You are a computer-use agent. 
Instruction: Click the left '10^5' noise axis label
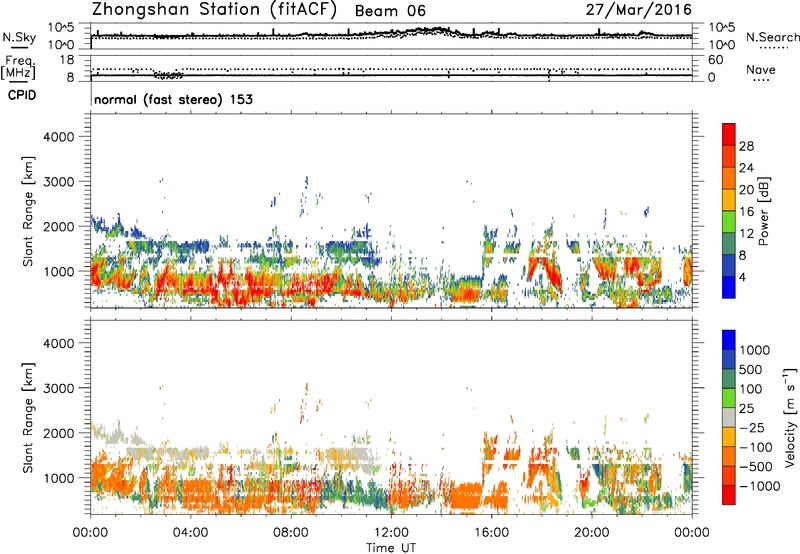pyautogui.click(x=61, y=28)
